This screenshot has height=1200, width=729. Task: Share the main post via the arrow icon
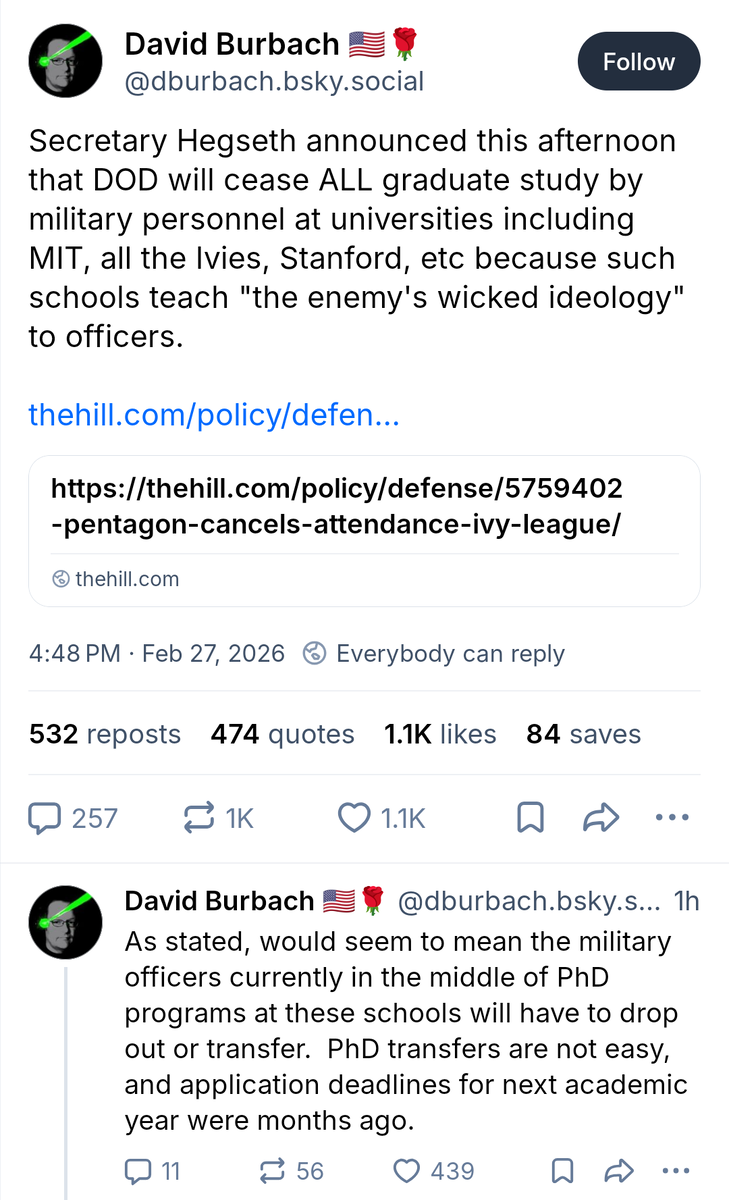tap(600, 818)
